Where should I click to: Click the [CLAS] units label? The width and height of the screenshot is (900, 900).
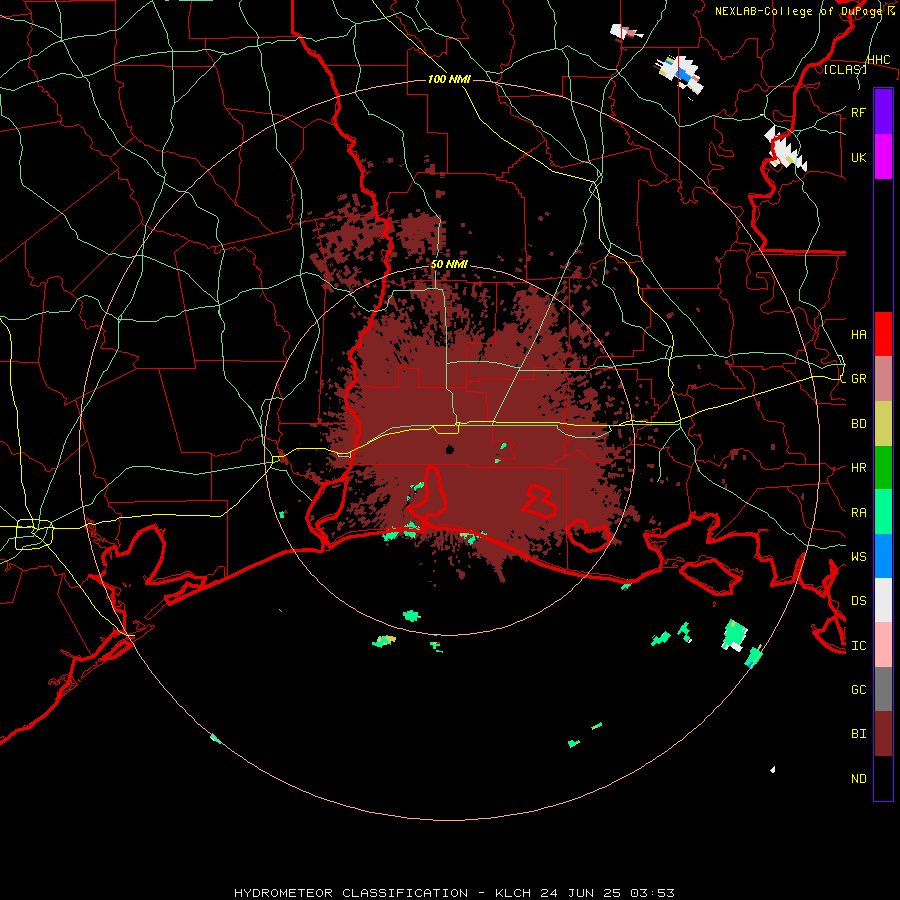pos(845,70)
